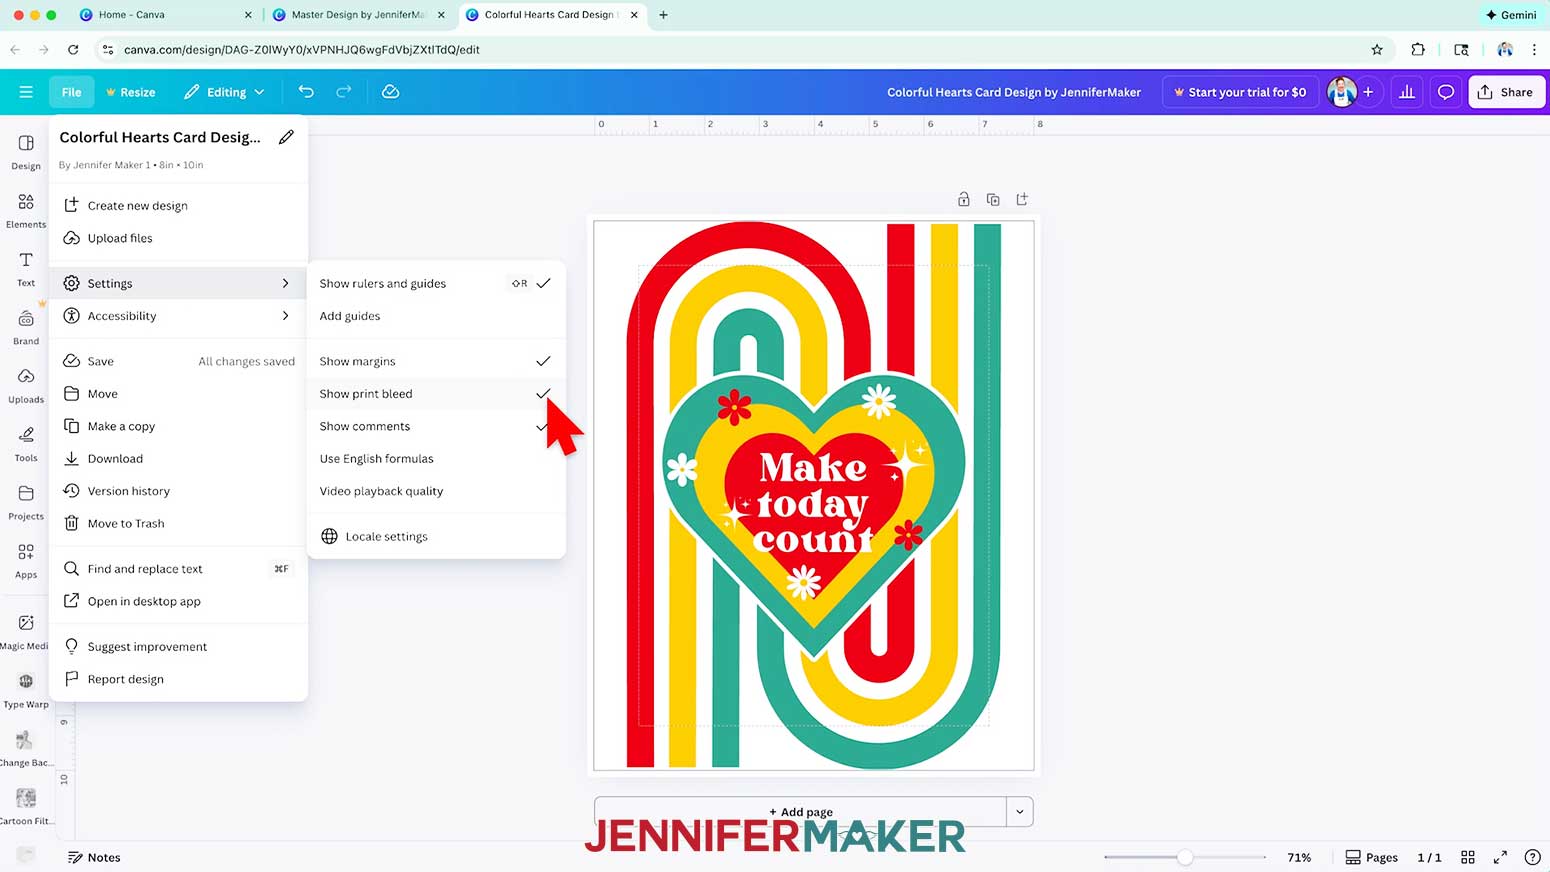Open the Cartoon Filter app
Image resolution: width=1550 pixels, height=872 pixels.
(26, 806)
